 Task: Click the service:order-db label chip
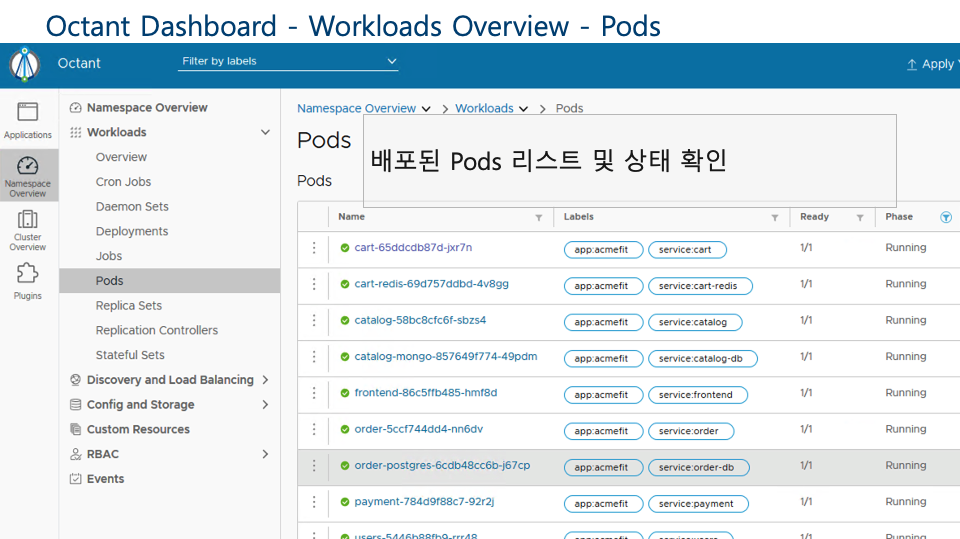coord(699,468)
